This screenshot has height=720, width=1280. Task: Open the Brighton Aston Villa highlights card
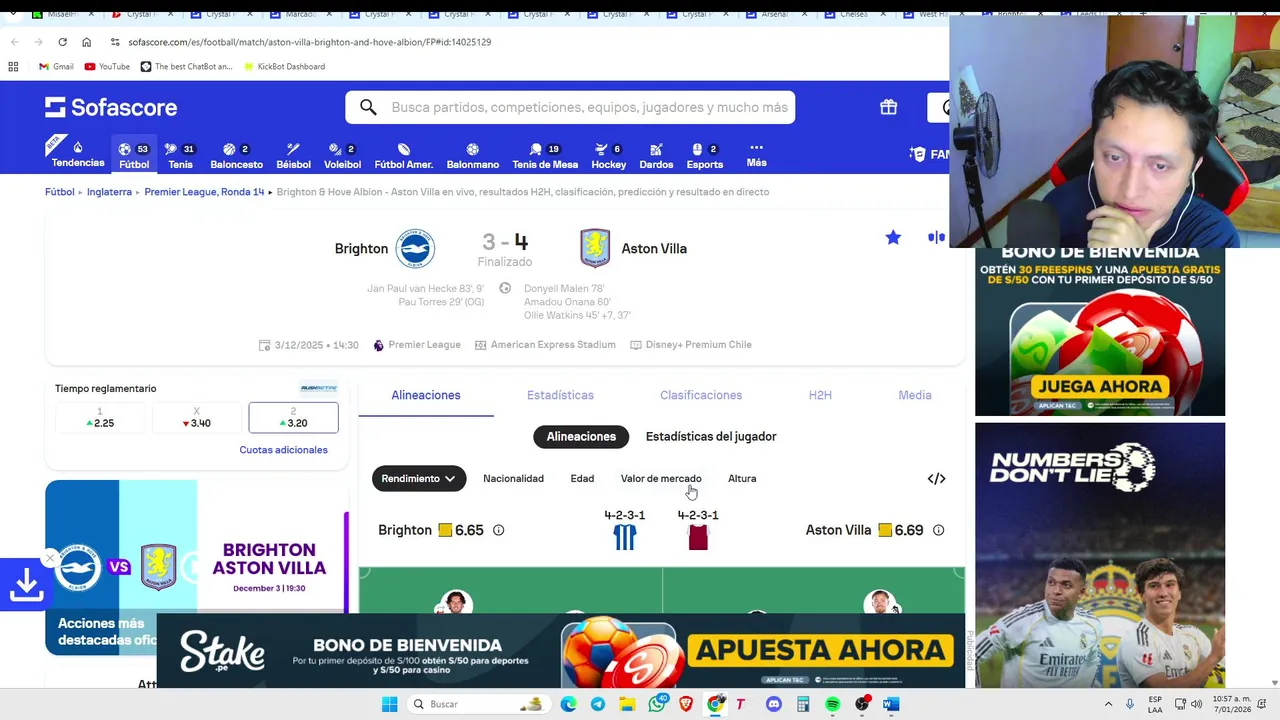[x=196, y=567]
